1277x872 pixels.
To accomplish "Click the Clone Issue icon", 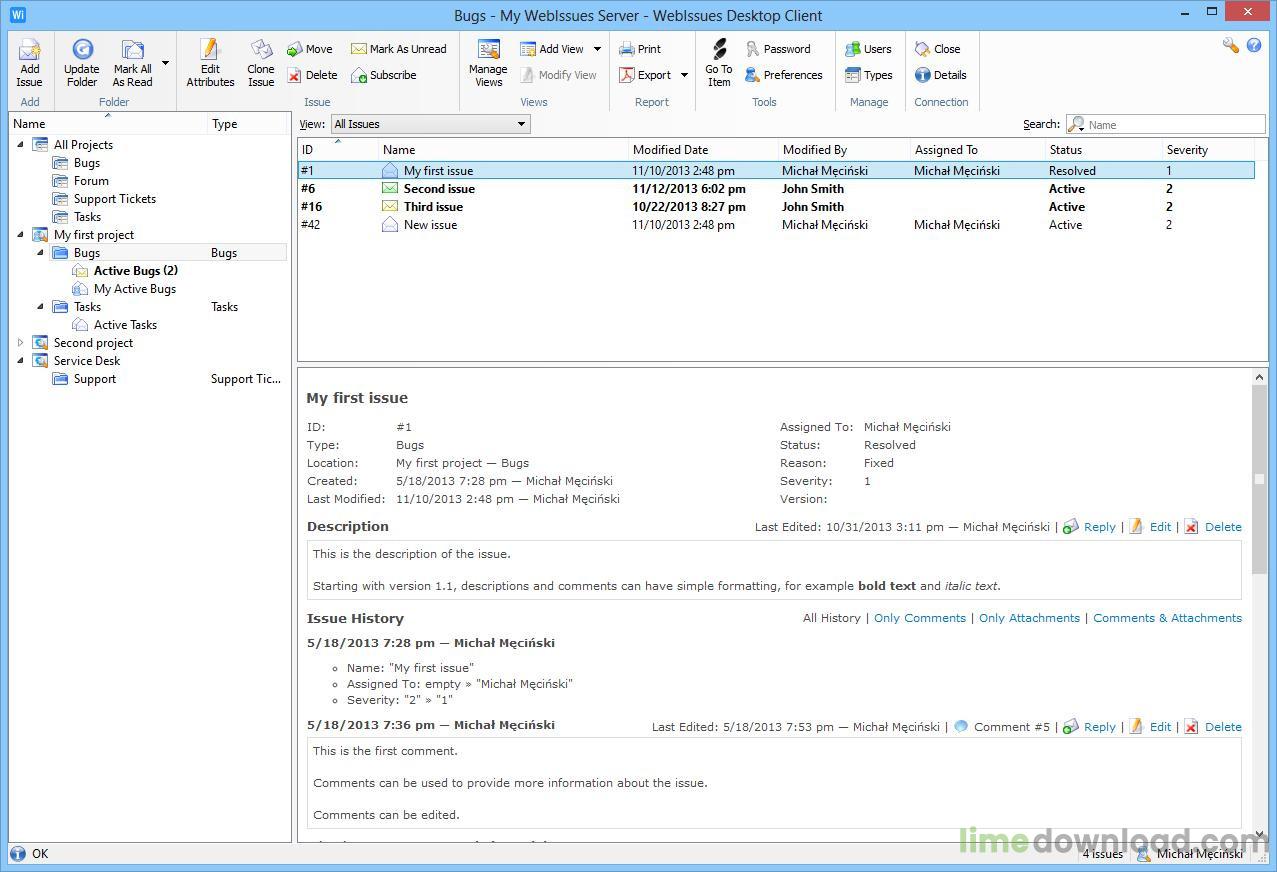I will click(261, 63).
